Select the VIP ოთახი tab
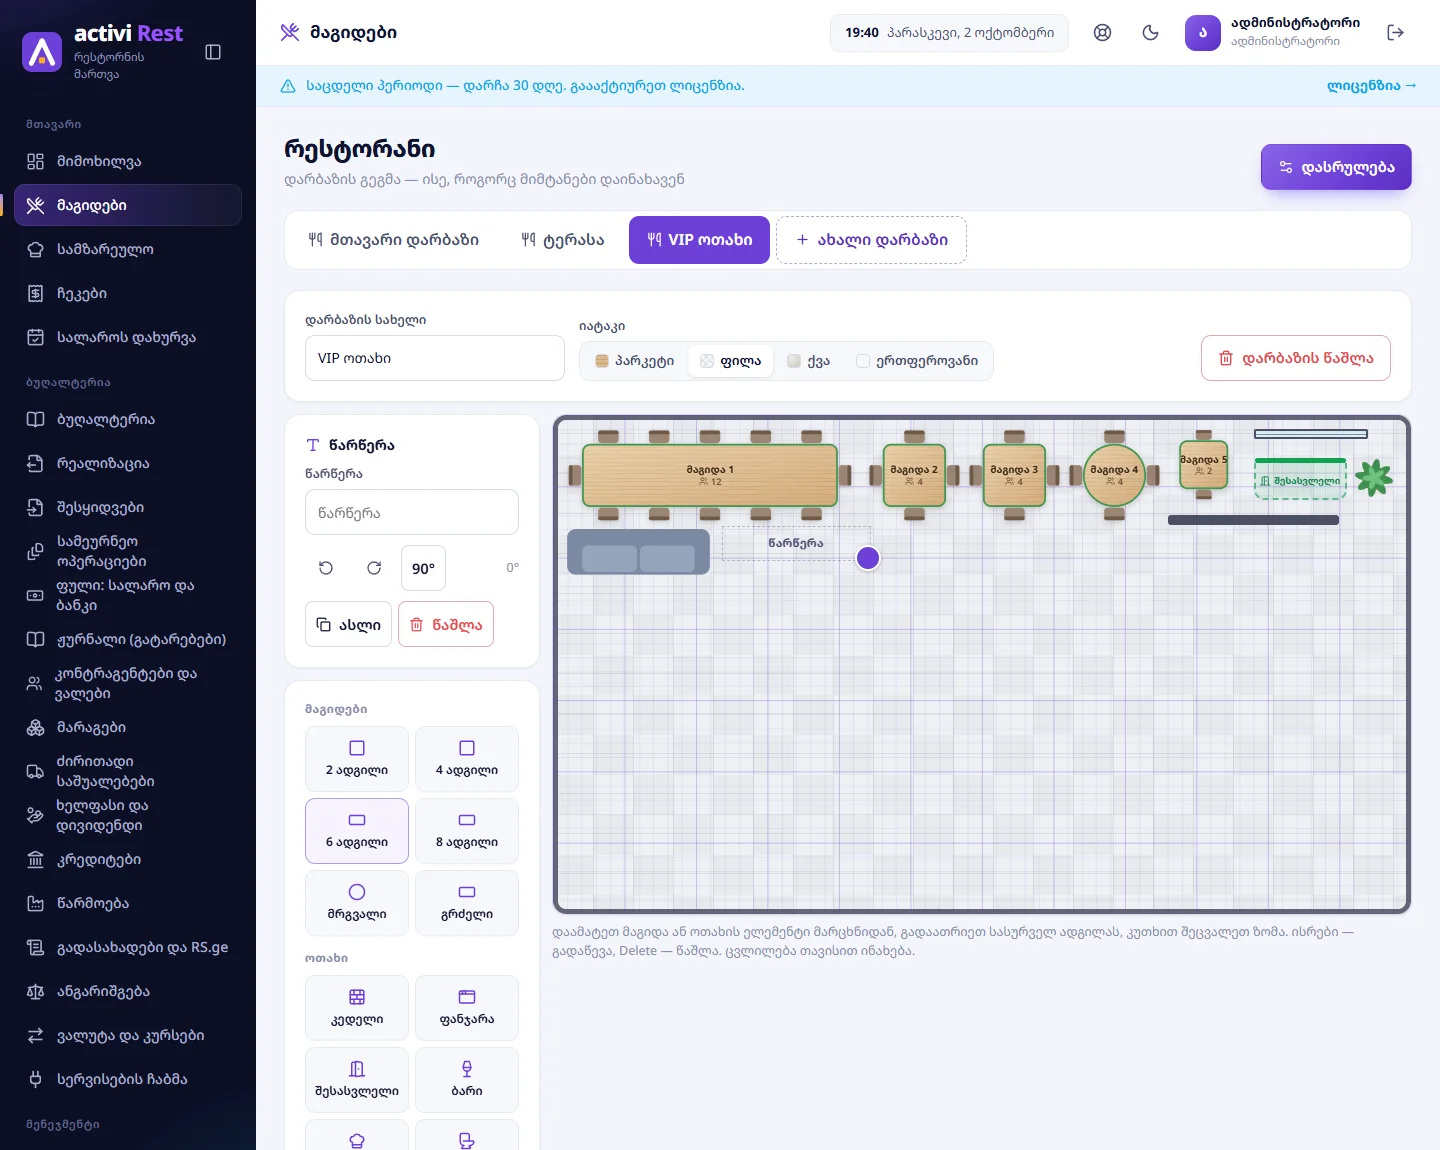The width and height of the screenshot is (1440, 1150). 699,240
